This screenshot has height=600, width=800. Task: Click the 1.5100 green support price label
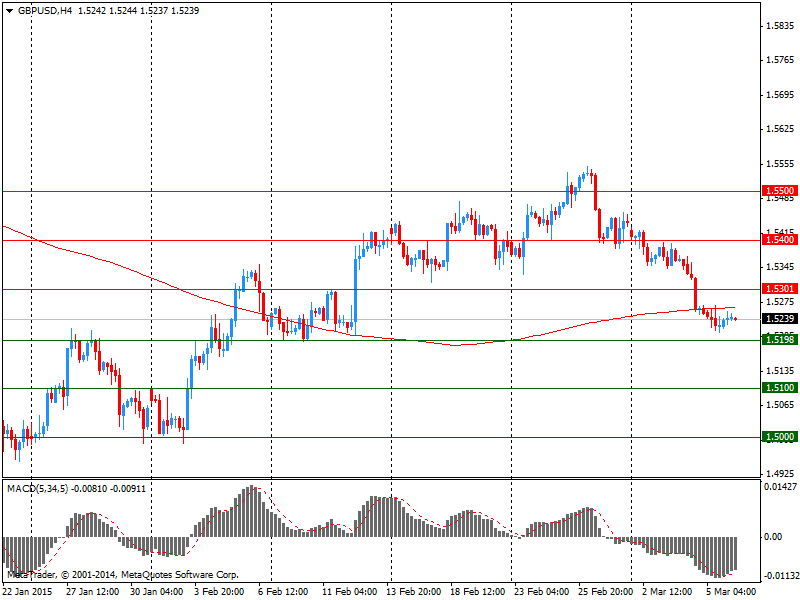(779, 388)
